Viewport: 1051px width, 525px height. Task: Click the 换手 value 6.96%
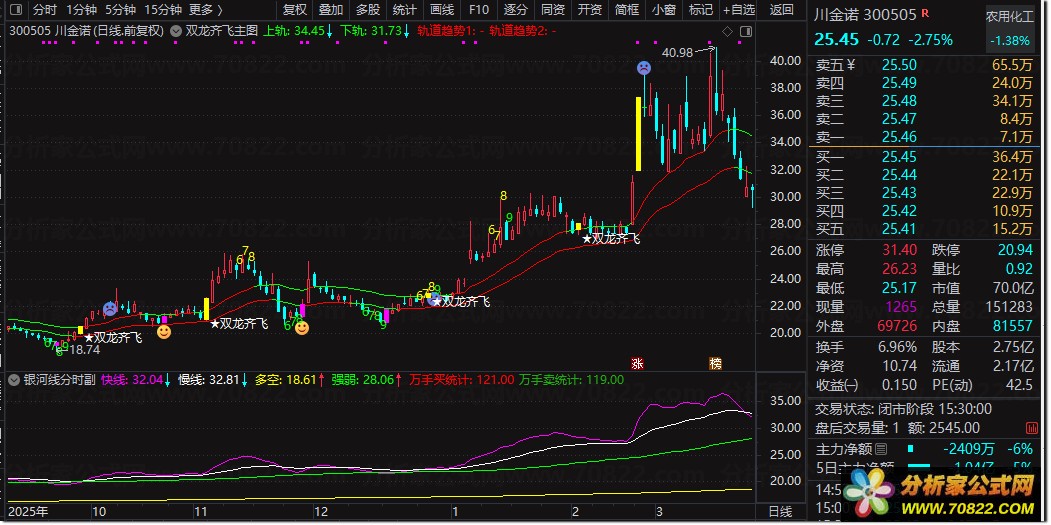pyautogui.click(x=896, y=347)
